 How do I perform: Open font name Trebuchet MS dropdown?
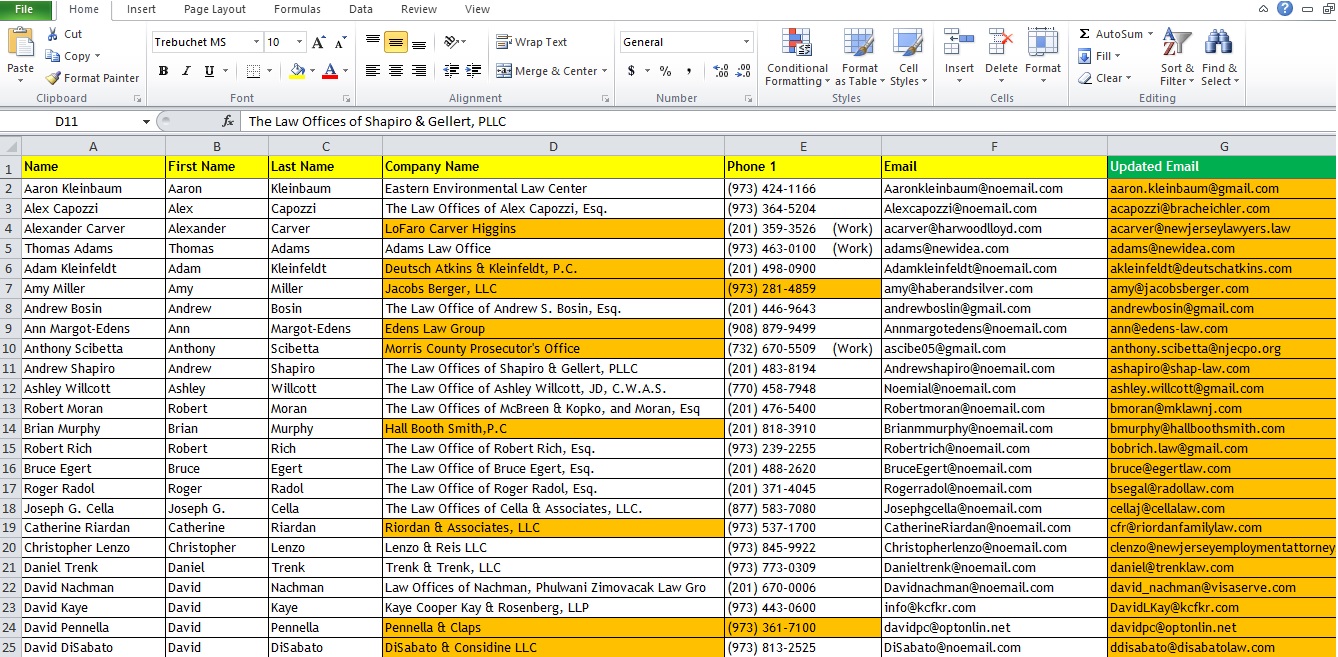coord(256,42)
